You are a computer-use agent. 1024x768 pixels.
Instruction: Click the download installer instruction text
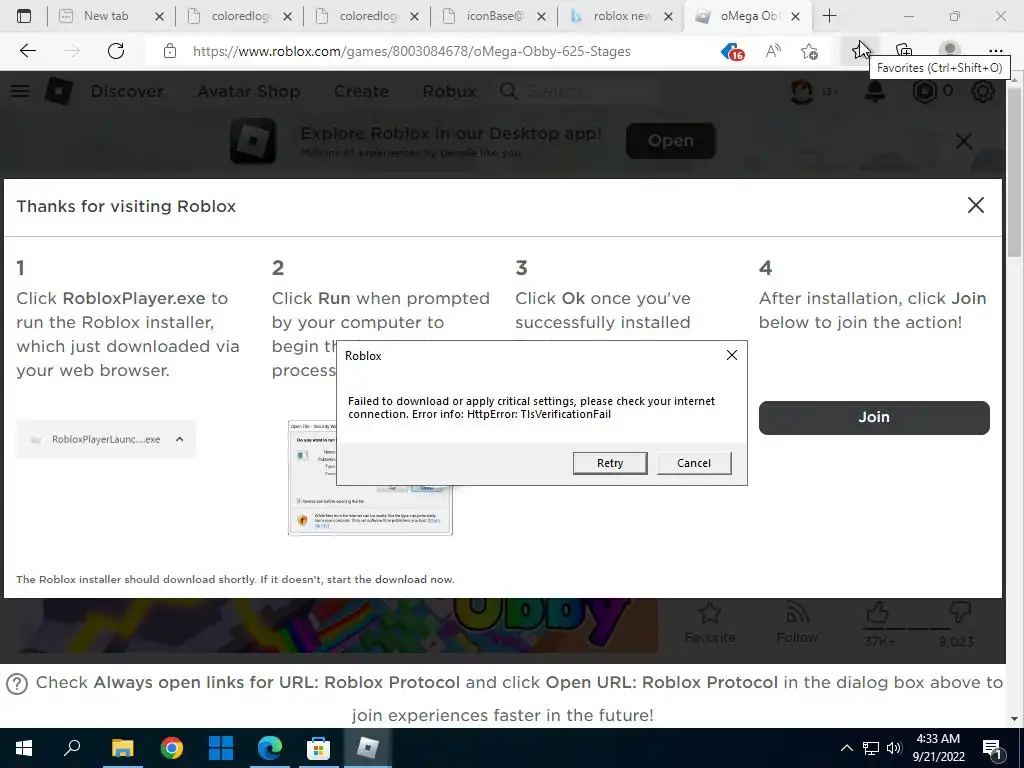click(x=235, y=579)
